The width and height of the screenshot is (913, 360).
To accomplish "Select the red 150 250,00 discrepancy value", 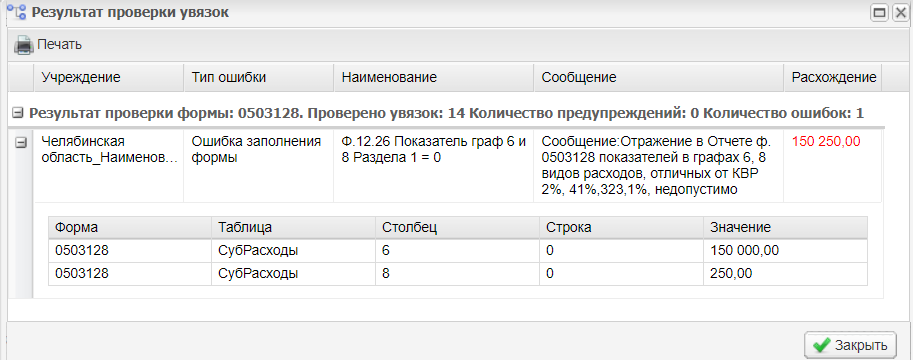I will [826, 142].
